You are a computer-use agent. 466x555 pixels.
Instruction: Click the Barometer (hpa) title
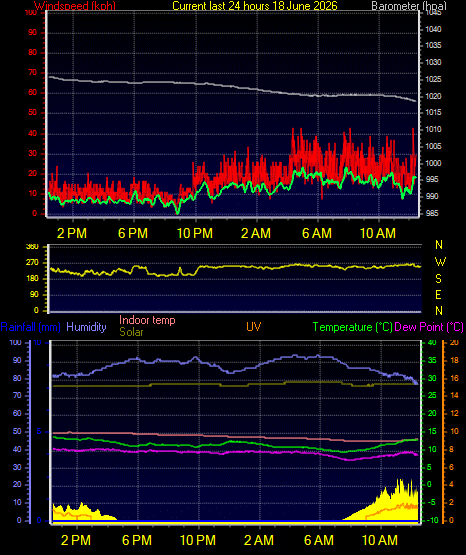[x=409, y=6]
